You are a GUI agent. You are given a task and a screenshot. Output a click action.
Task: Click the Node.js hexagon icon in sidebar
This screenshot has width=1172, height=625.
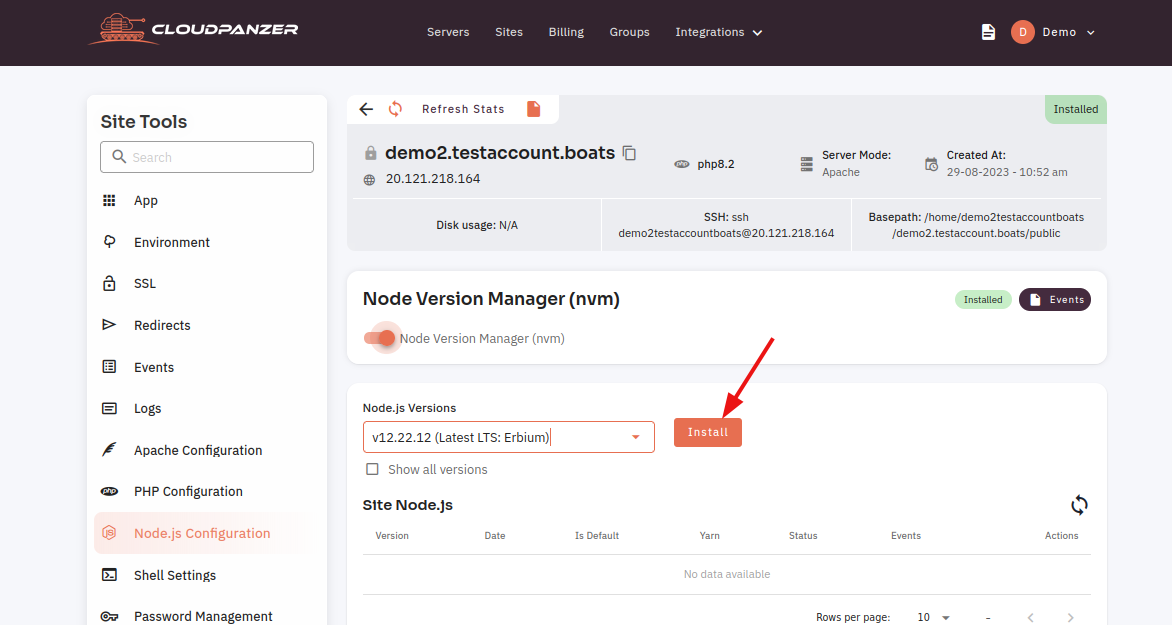pyautogui.click(x=109, y=533)
